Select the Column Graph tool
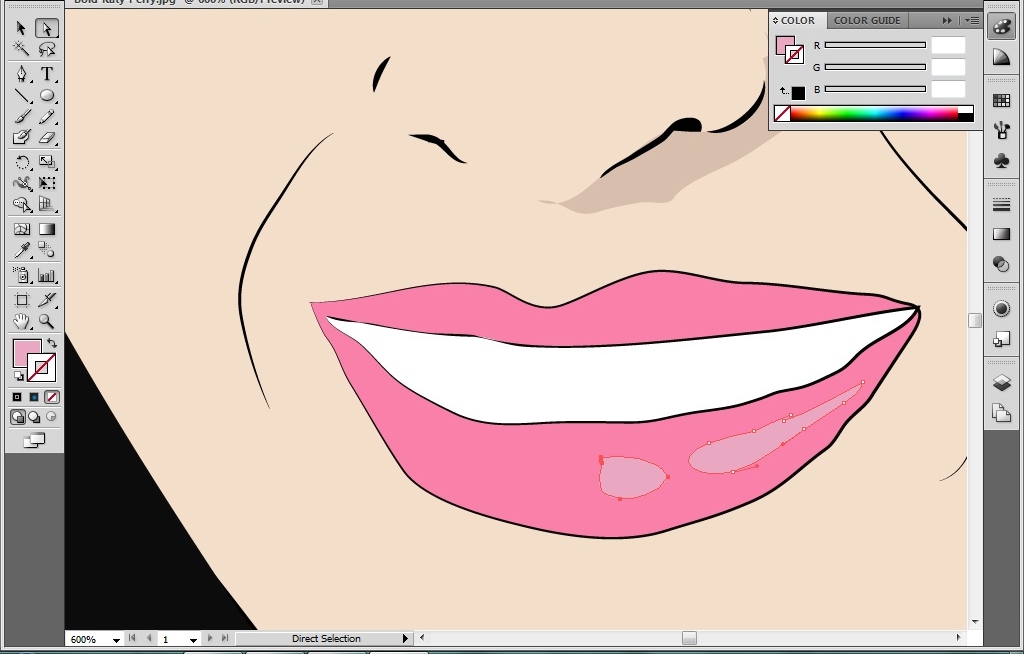This screenshot has height=654, width=1024. (x=46, y=275)
